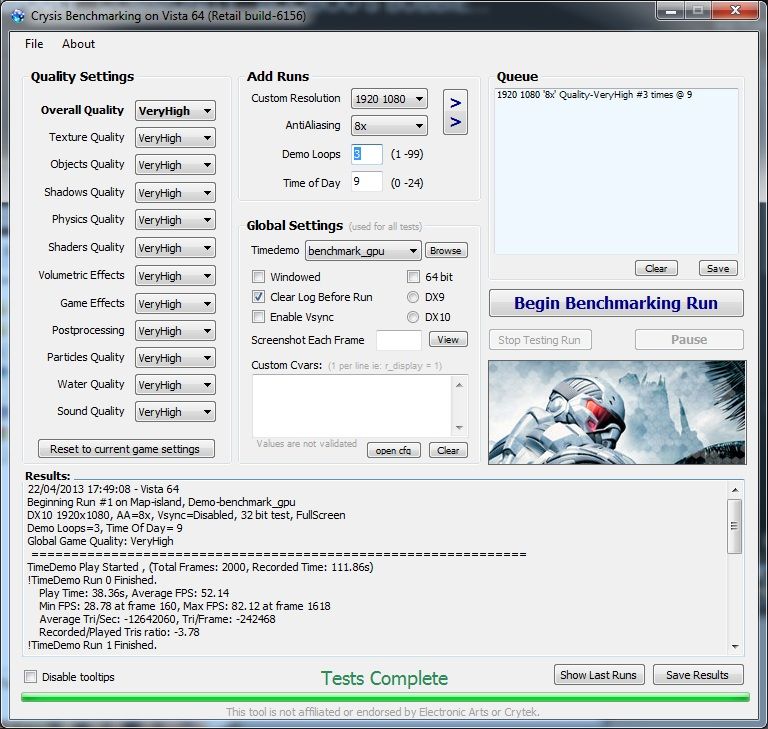Select the DX10 radio button
This screenshot has height=729, width=768.
[x=413, y=317]
